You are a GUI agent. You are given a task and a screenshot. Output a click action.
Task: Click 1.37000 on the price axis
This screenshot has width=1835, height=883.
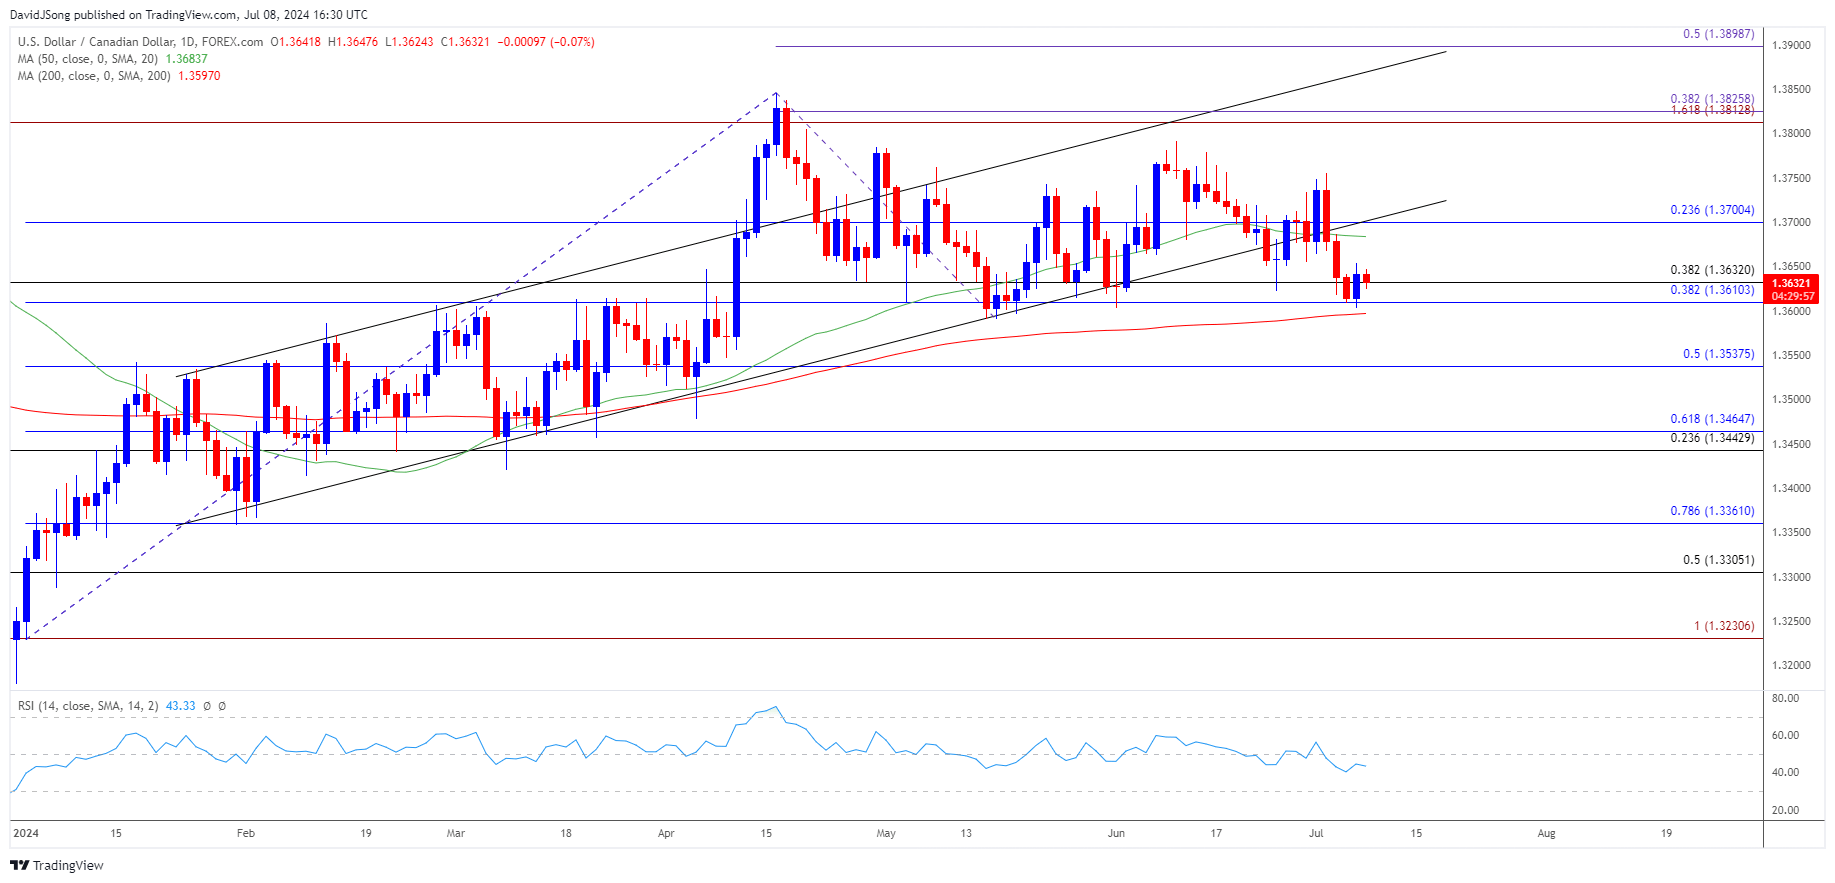pyautogui.click(x=1791, y=223)
